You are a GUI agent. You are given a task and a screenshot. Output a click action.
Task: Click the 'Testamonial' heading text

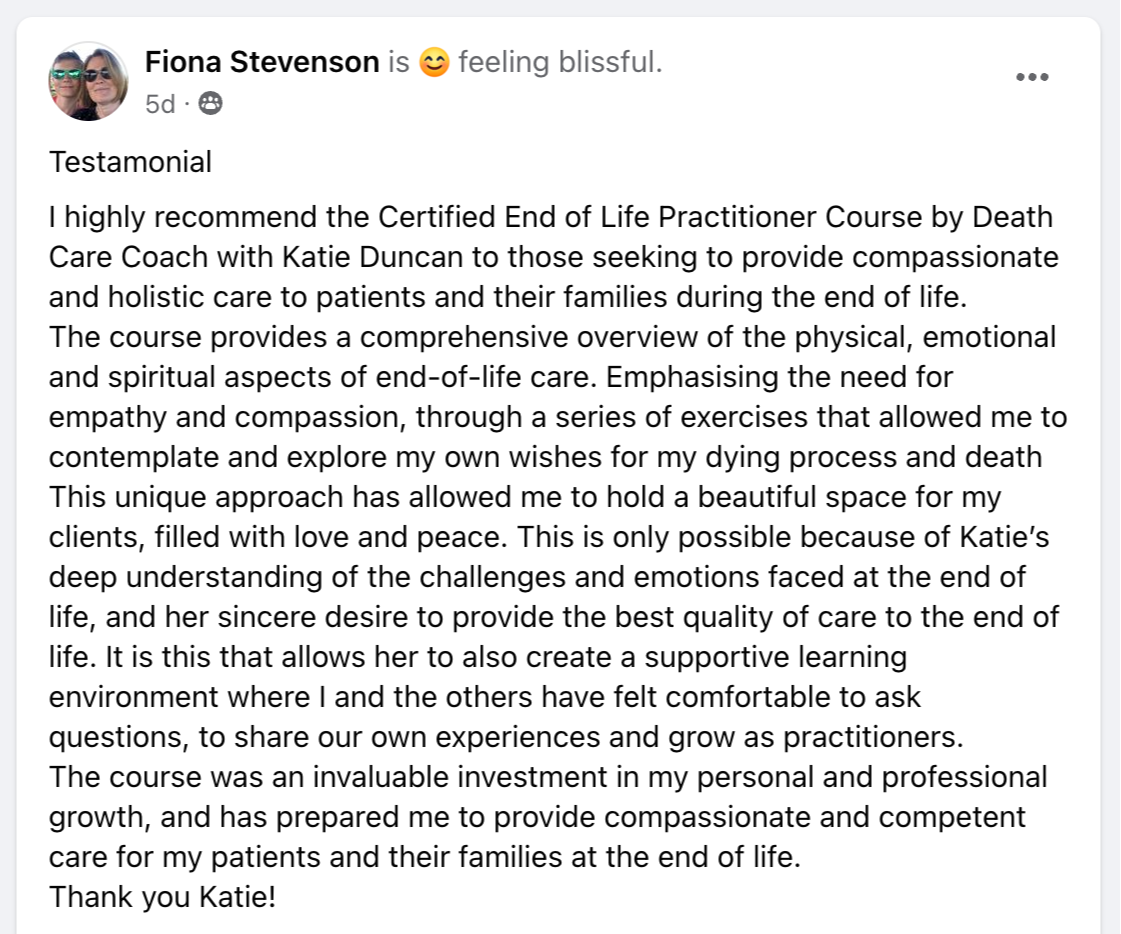130,162
